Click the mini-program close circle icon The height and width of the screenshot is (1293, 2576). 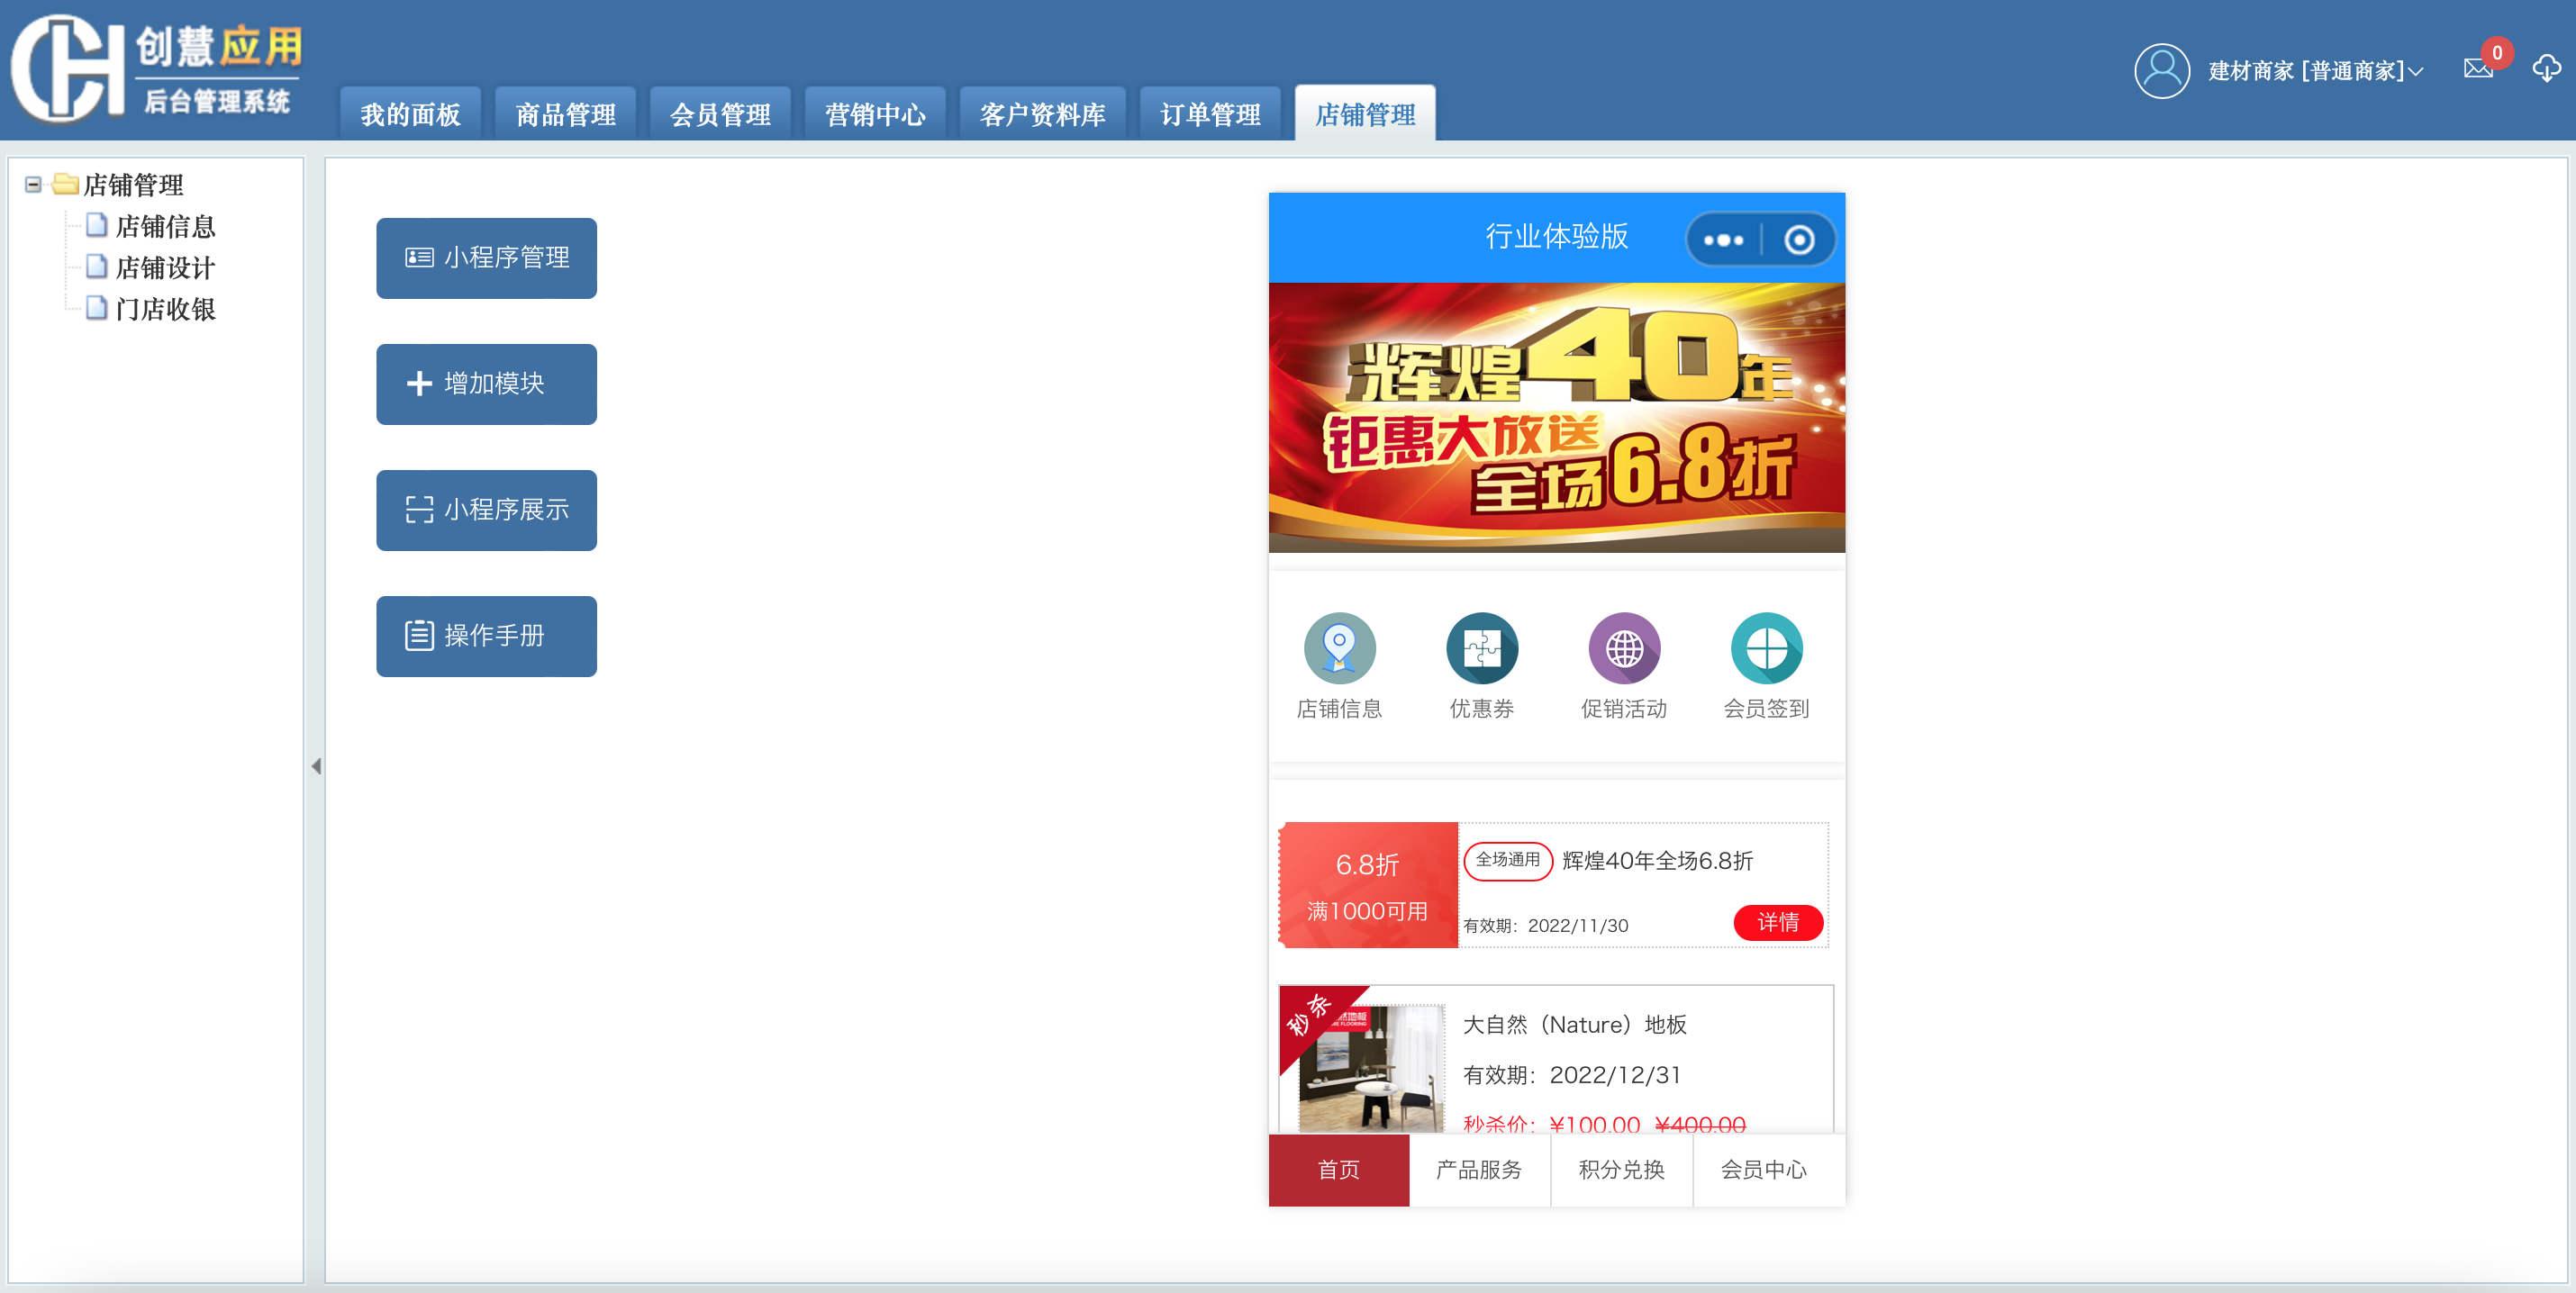pos(1799,240)
